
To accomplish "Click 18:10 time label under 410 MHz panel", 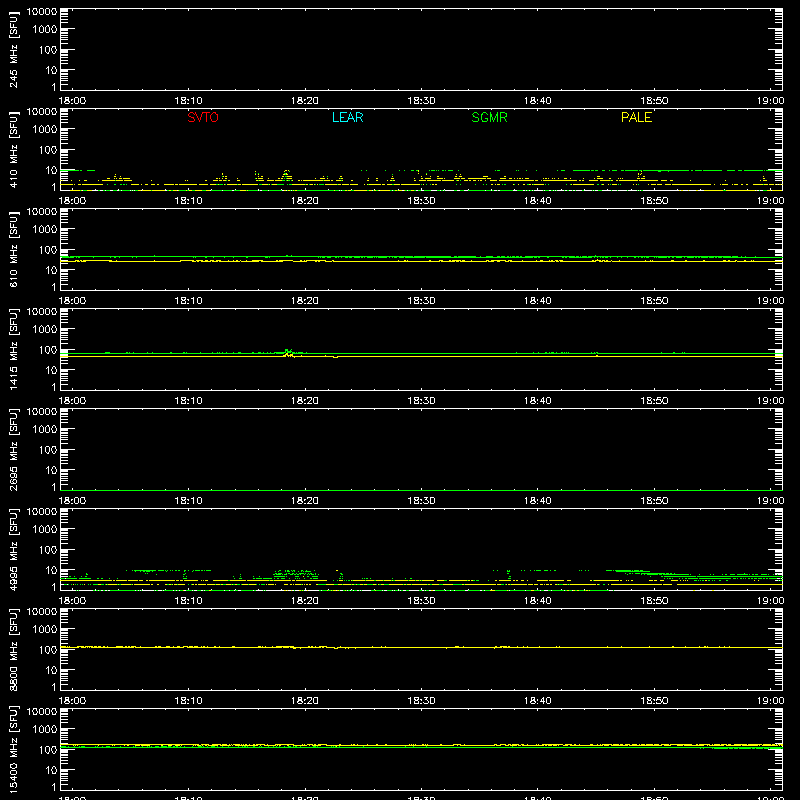I will pos(188,201).
